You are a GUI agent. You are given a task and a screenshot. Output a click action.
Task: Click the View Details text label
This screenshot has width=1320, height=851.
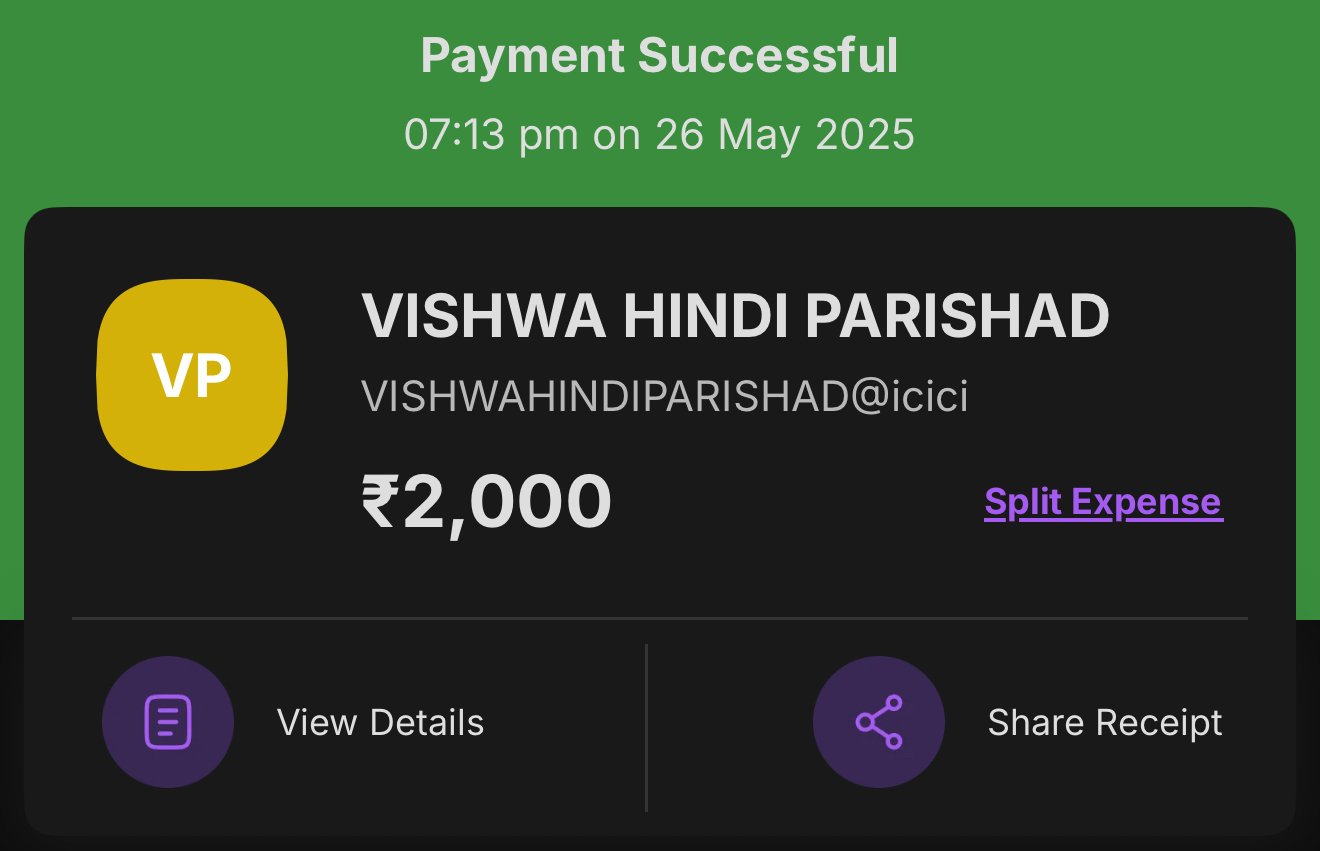tap(381, 723)
